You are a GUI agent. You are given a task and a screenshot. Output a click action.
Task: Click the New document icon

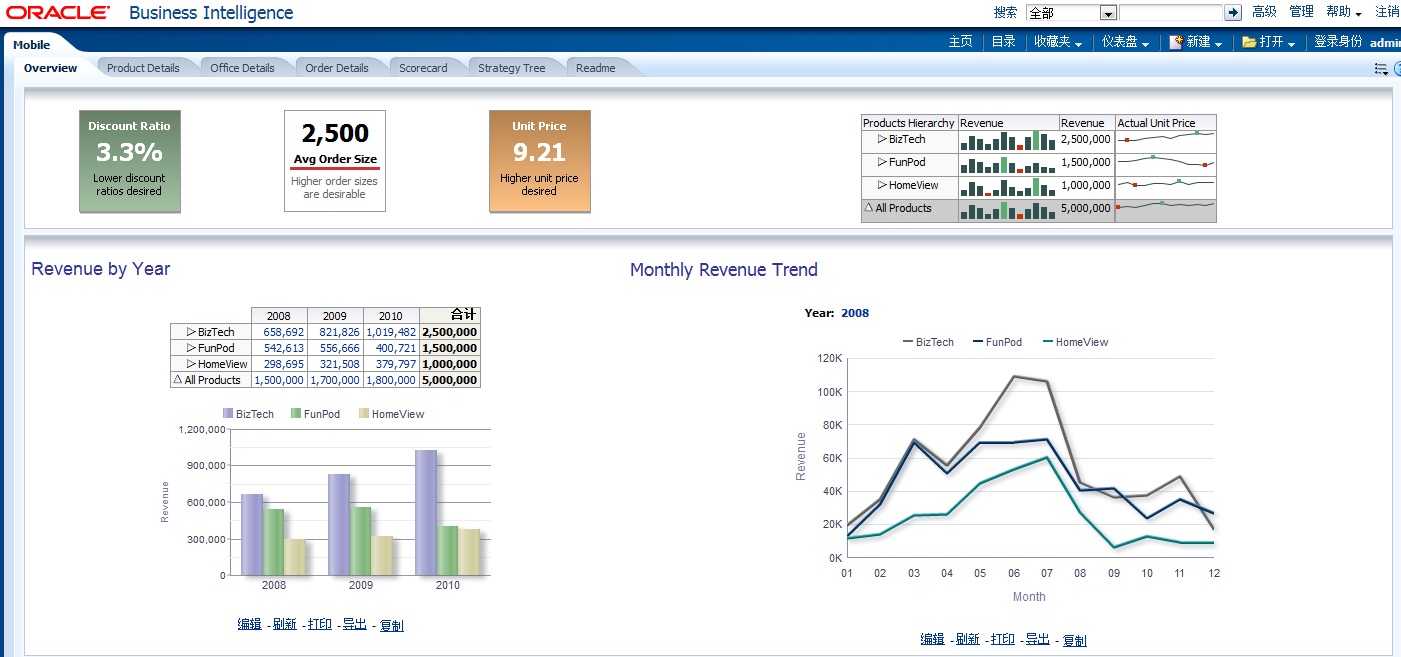point(1176,42)
